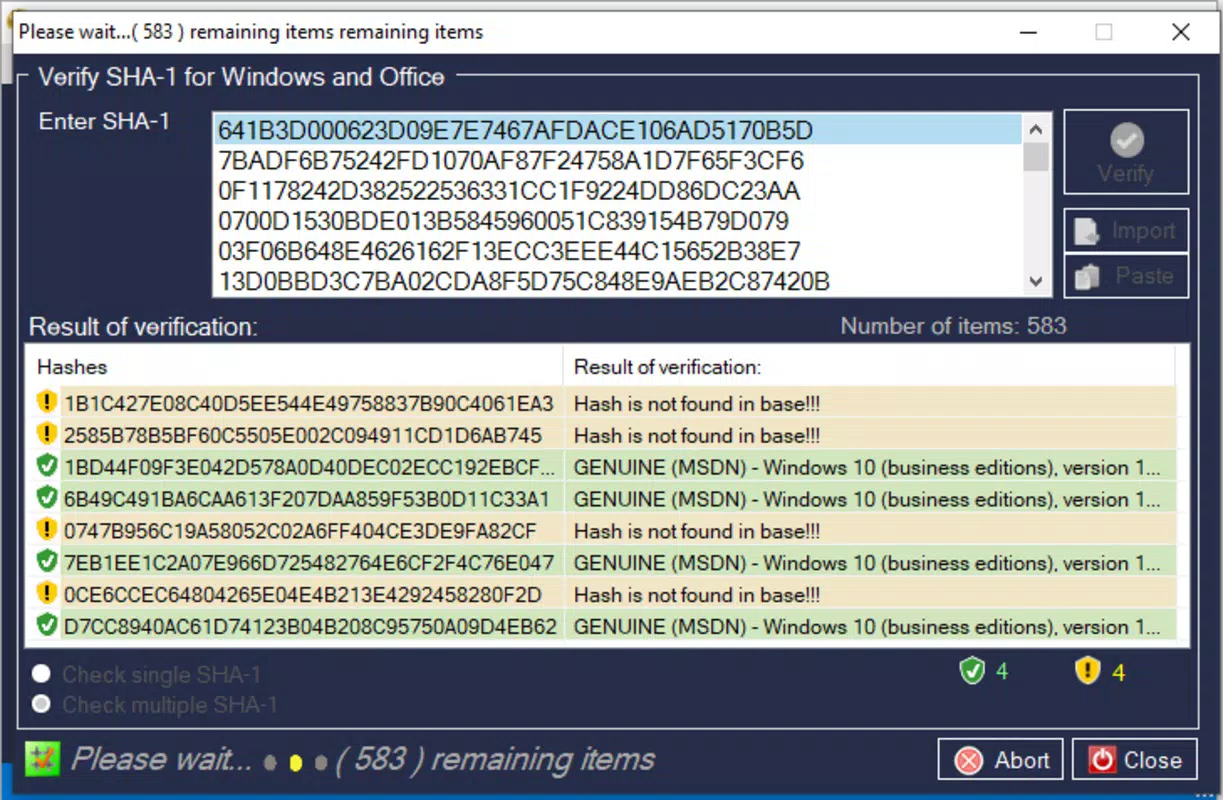The image size is (1223, 800).
Task: Click the yellow warning shield beside hash 2585B78B5BF60C5505E002C094911CD1D6AB745
Action: click(x=46, y=434)
